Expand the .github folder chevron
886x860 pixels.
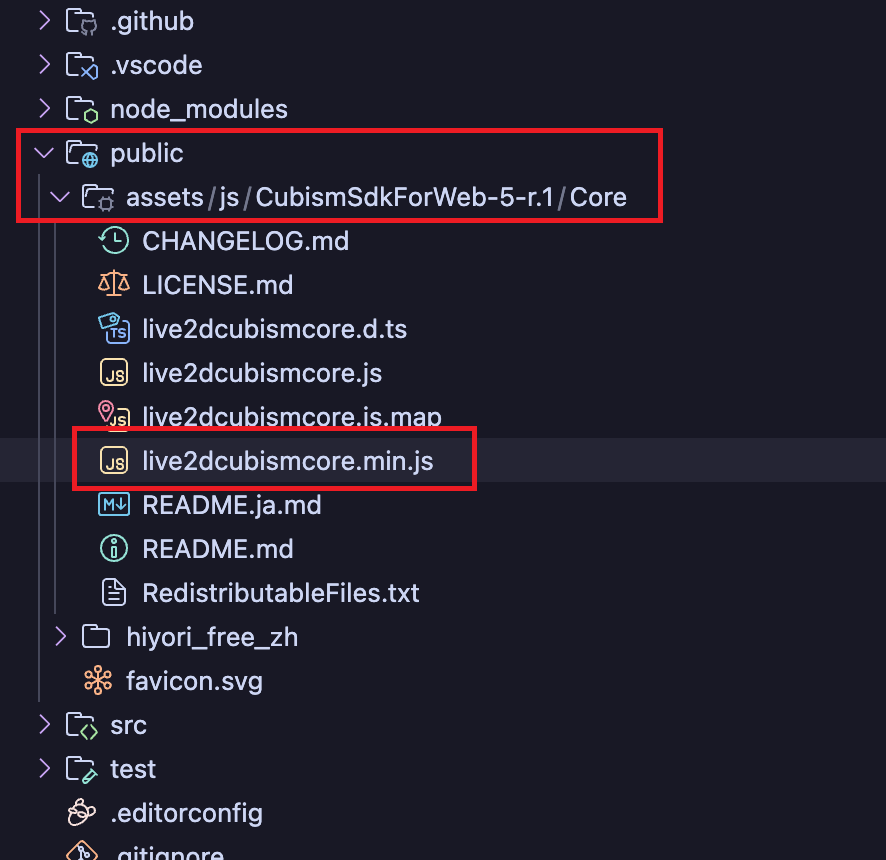(44, 21)
